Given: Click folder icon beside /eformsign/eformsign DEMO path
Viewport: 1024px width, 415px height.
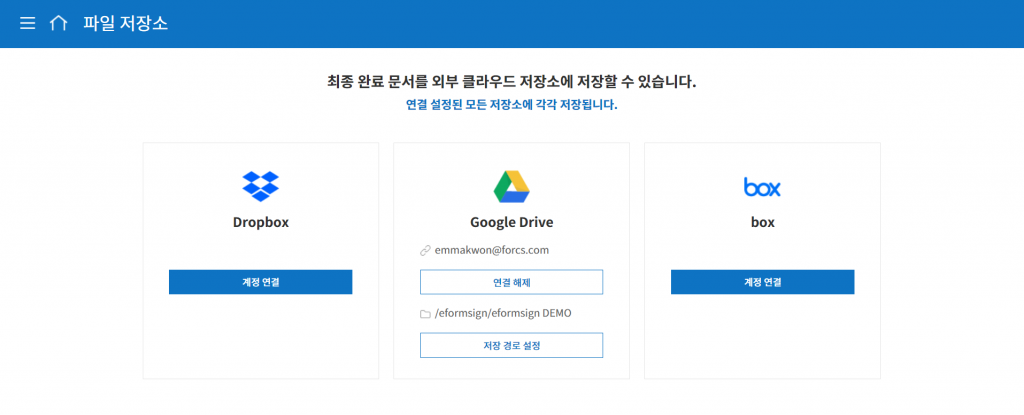Looking at the screenshot, I should coord(425,314).
